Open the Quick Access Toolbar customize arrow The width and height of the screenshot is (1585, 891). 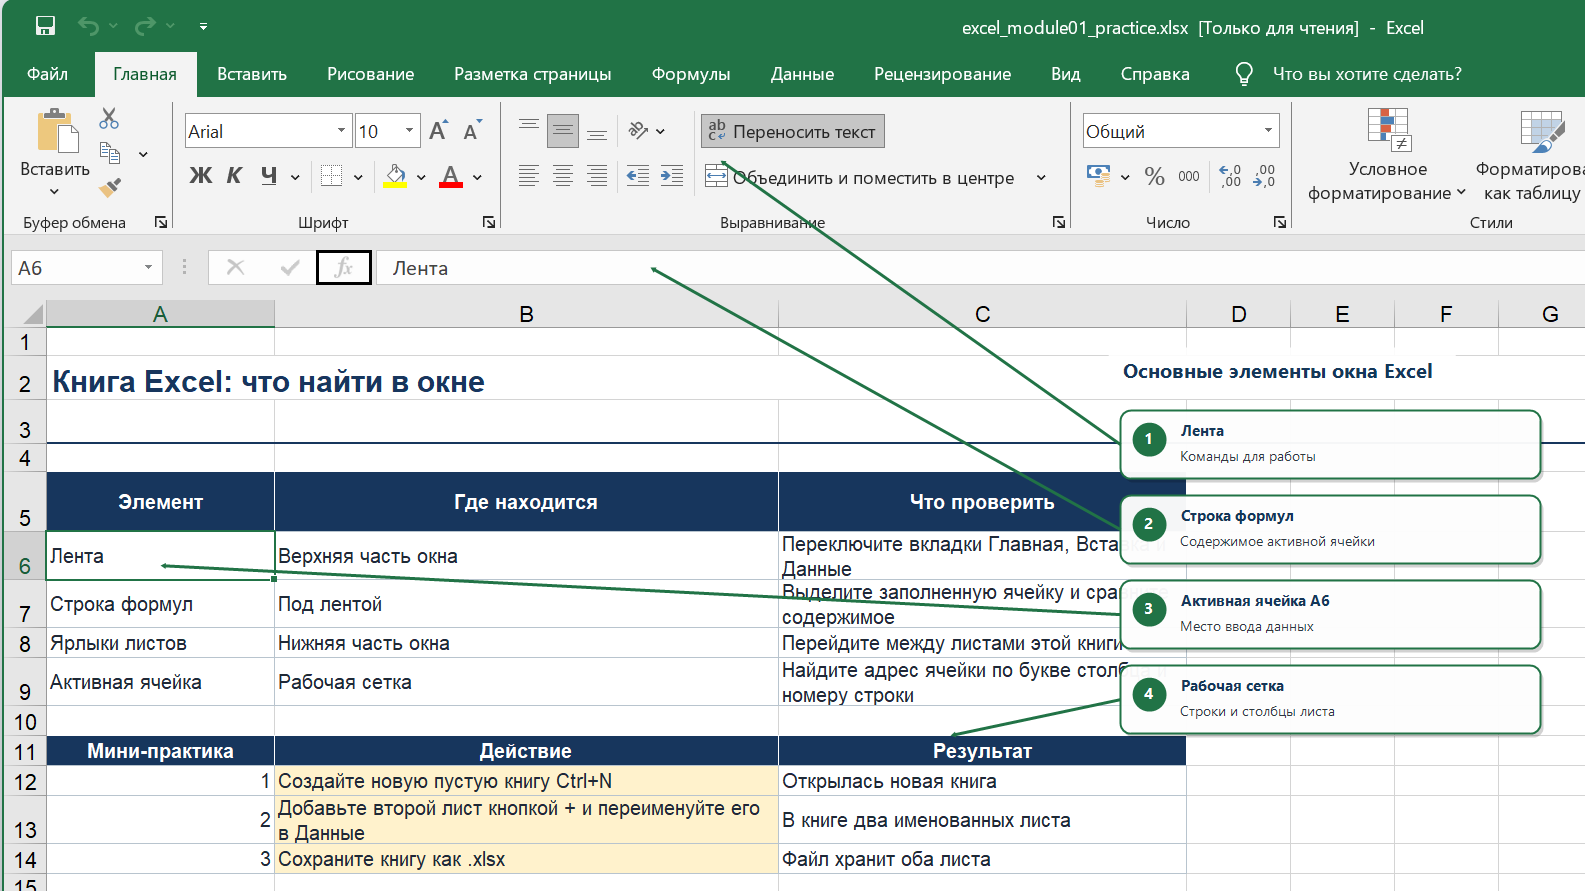[203, 26]
